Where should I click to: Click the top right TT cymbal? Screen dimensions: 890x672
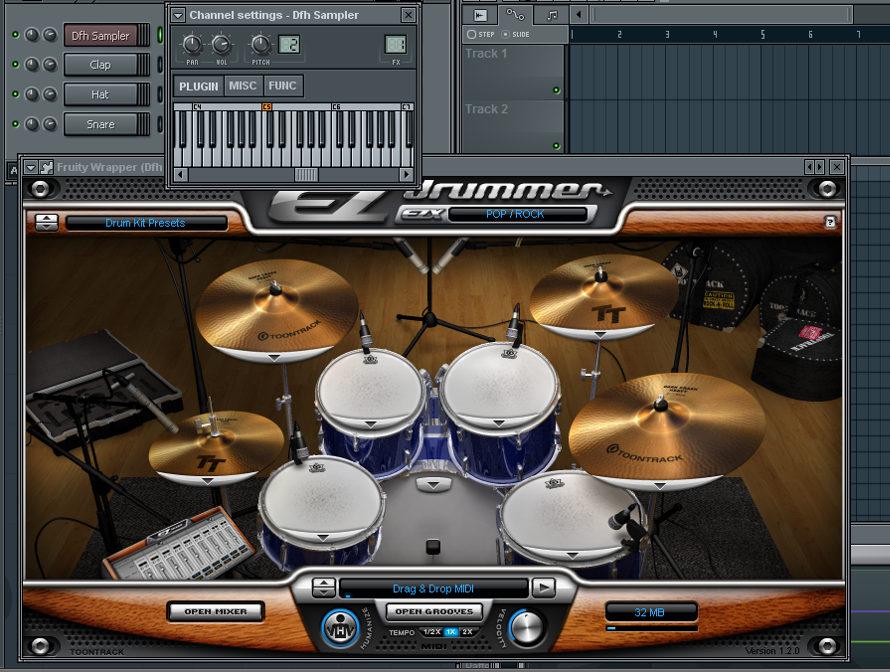603,297
